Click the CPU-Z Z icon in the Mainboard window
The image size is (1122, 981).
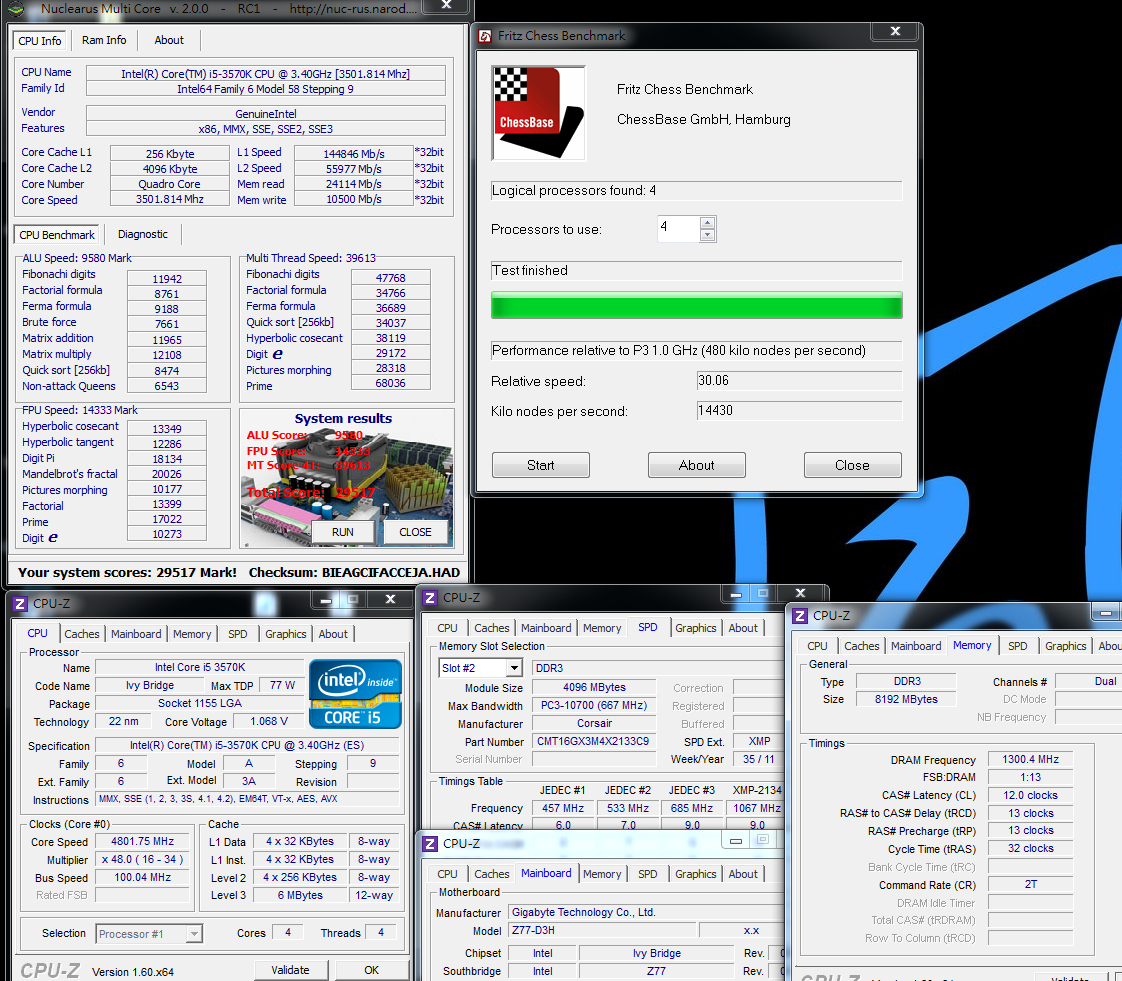tap(430, 844)
